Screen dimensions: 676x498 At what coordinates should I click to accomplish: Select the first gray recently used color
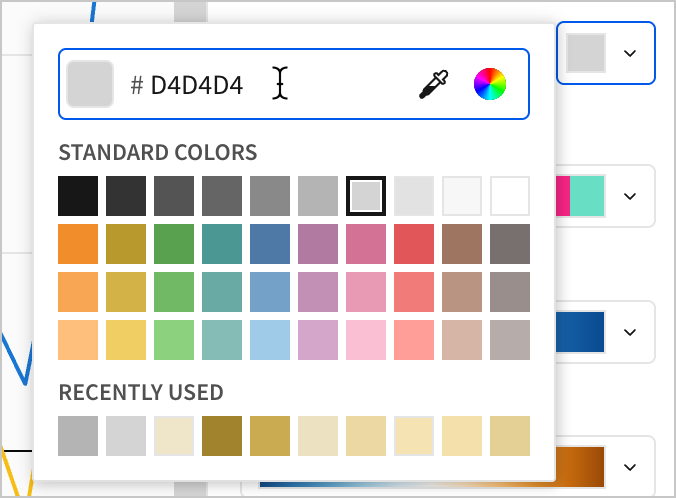pyautogui.click(x=78, y=436)
